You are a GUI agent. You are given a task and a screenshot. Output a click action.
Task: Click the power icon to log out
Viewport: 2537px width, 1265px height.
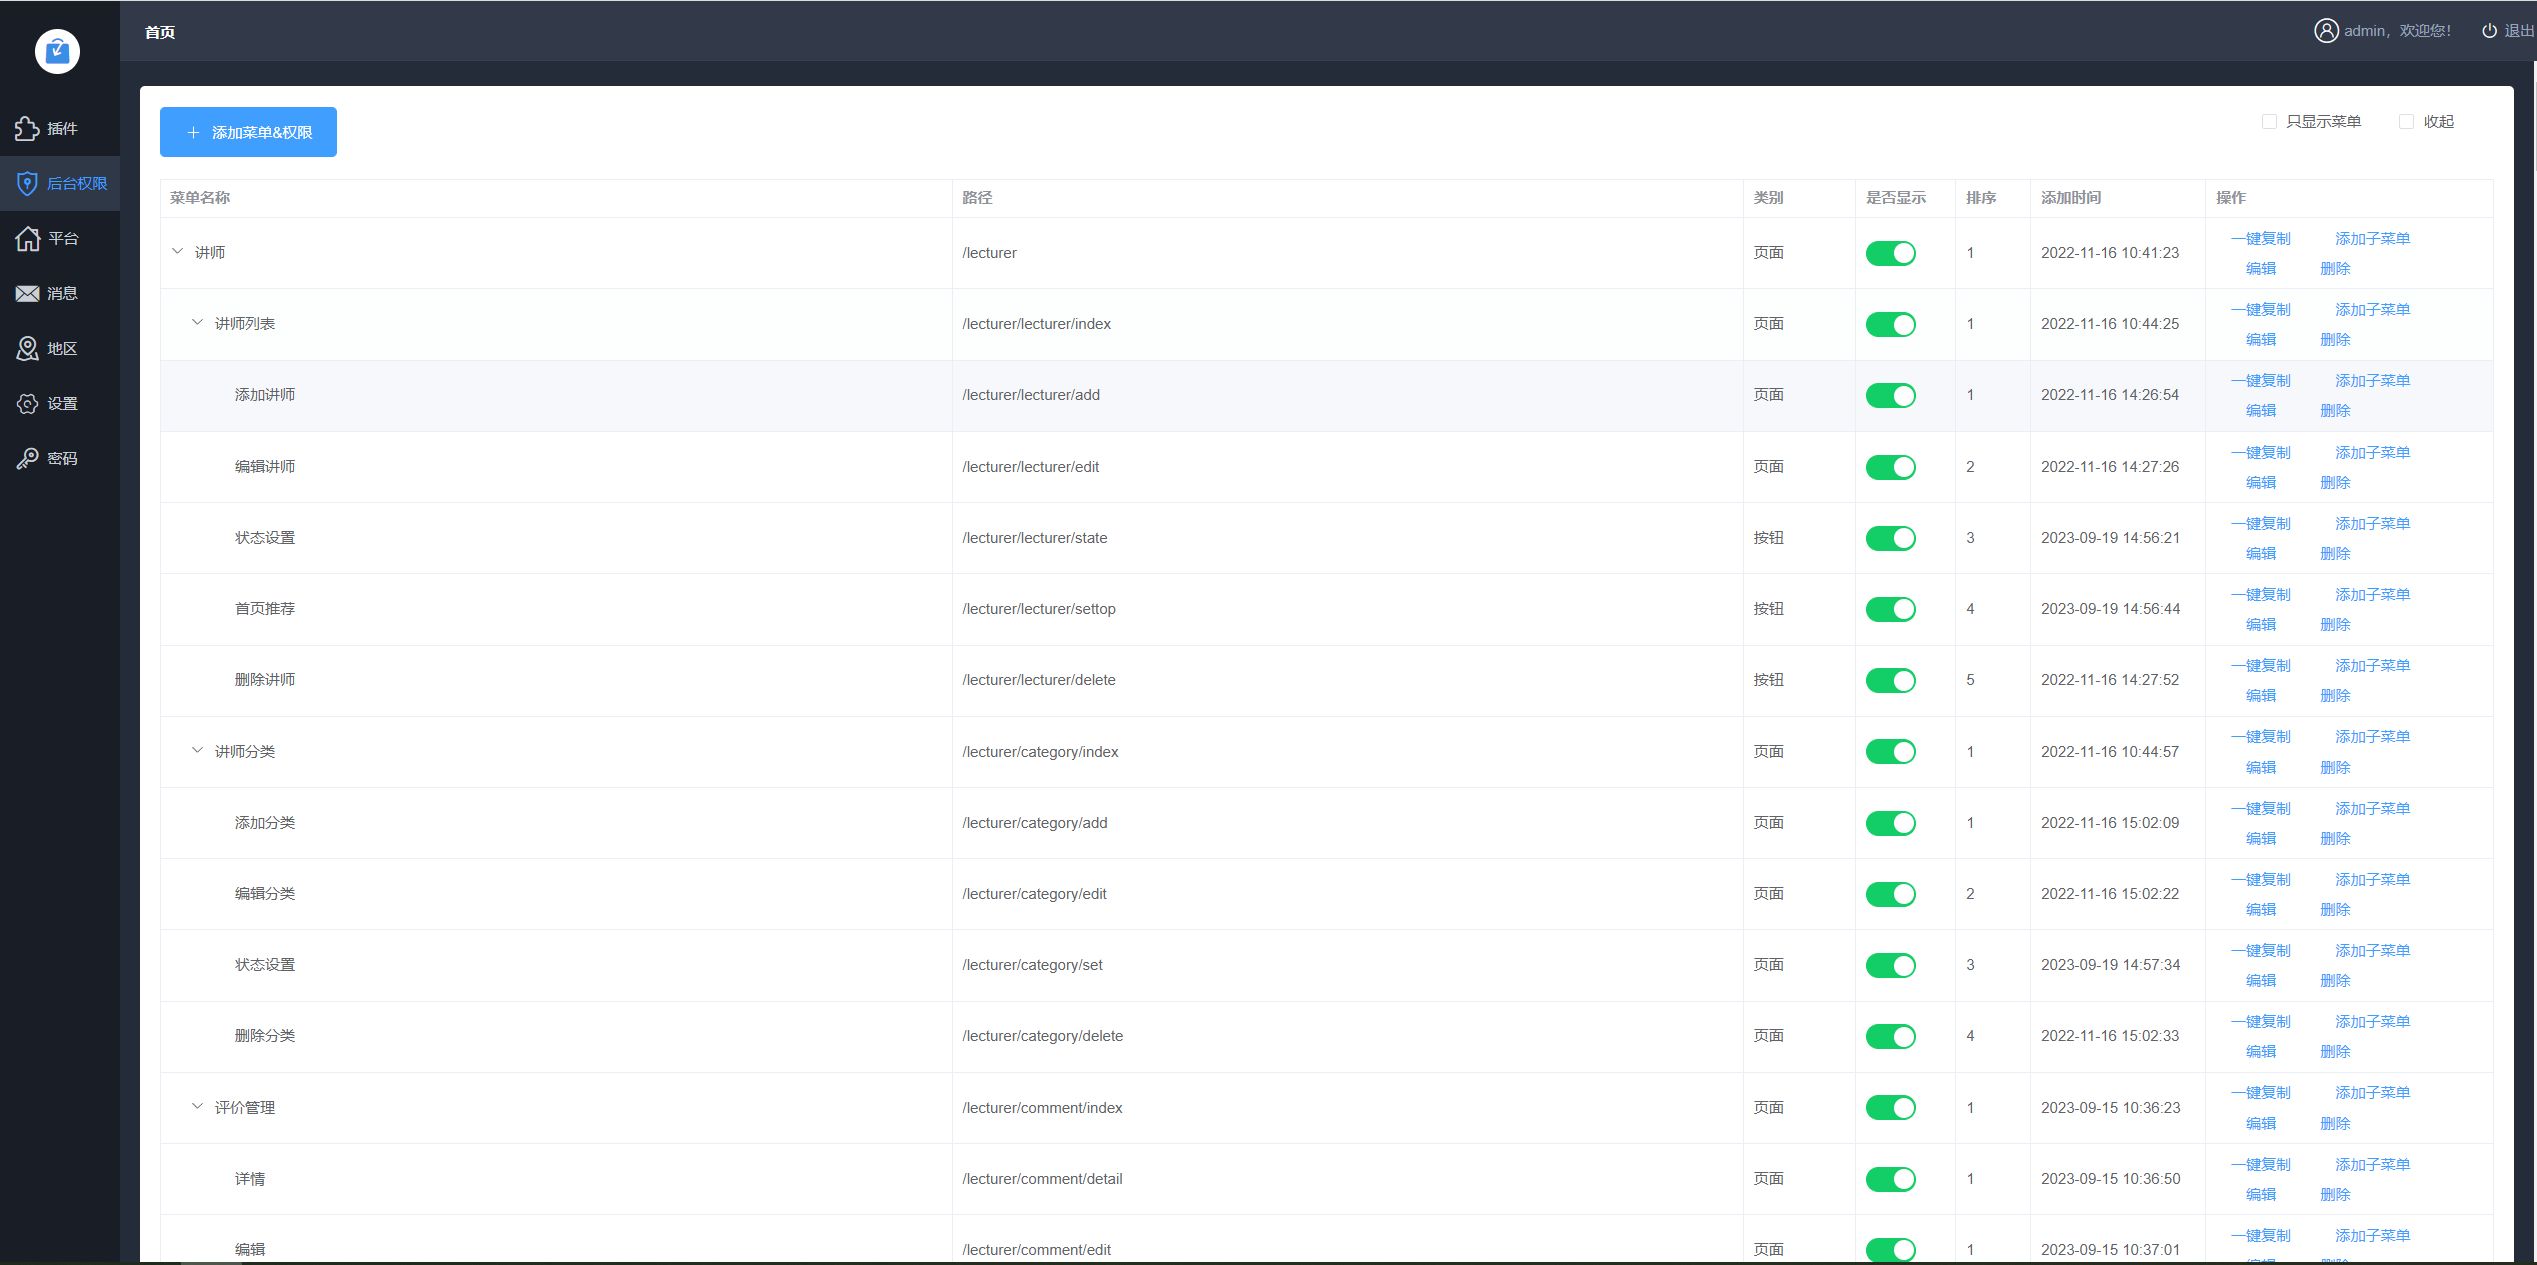pyautogui.click(x=2489, y=31)
